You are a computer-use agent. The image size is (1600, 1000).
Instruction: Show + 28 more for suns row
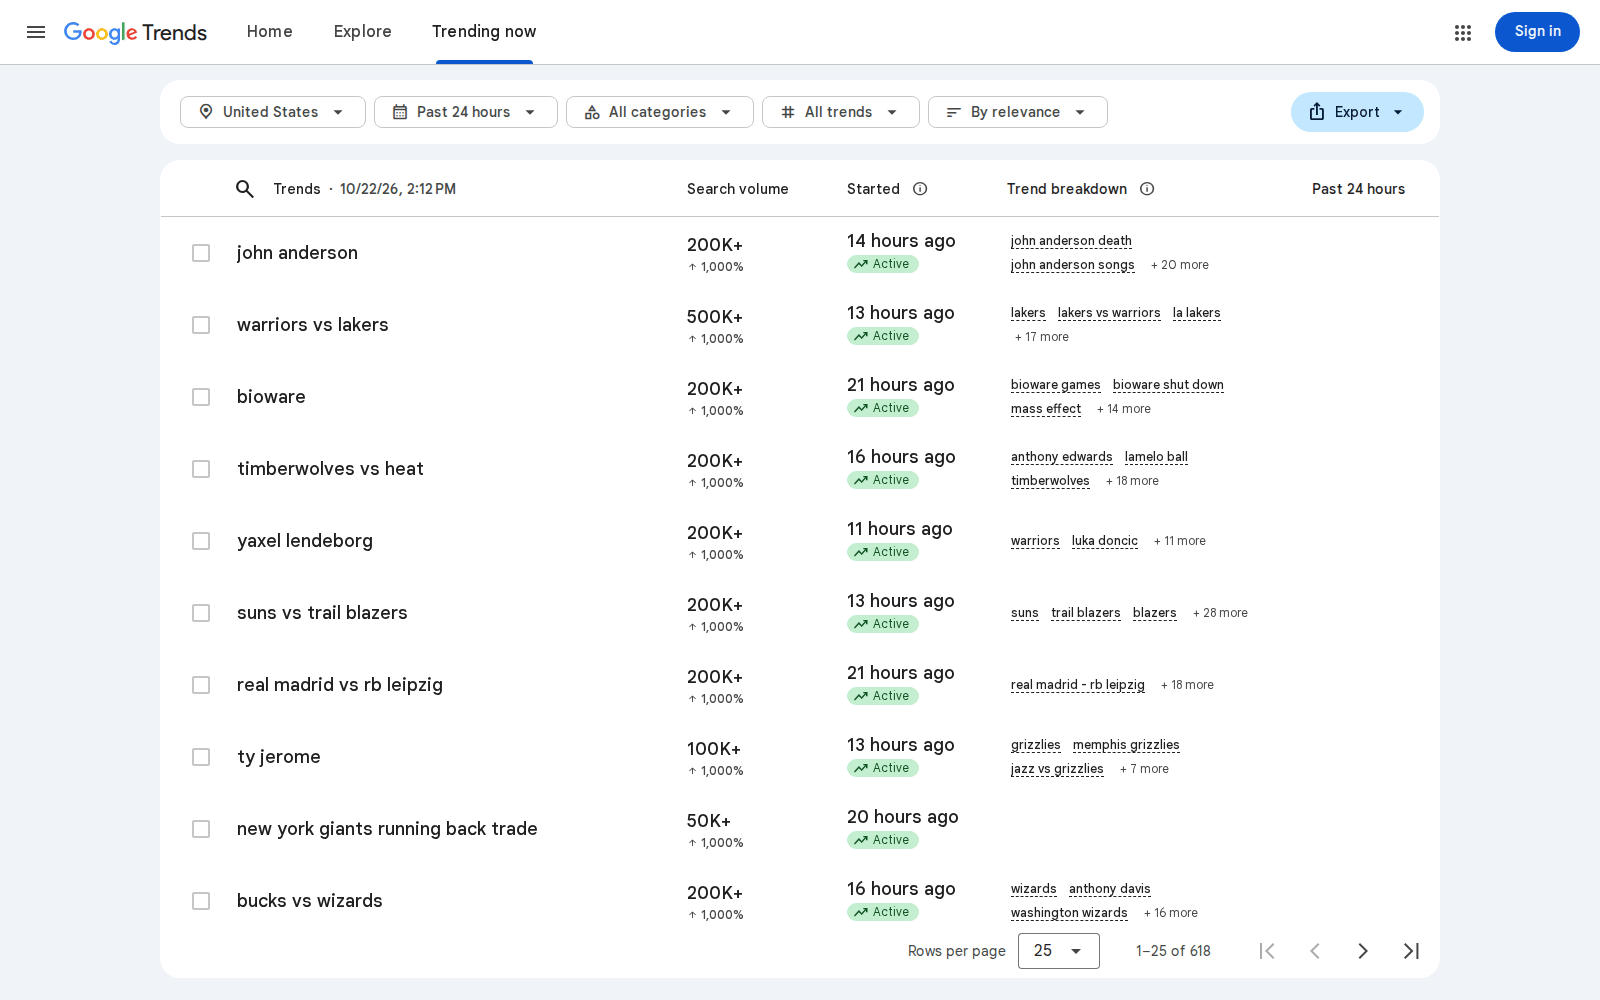1220,613
